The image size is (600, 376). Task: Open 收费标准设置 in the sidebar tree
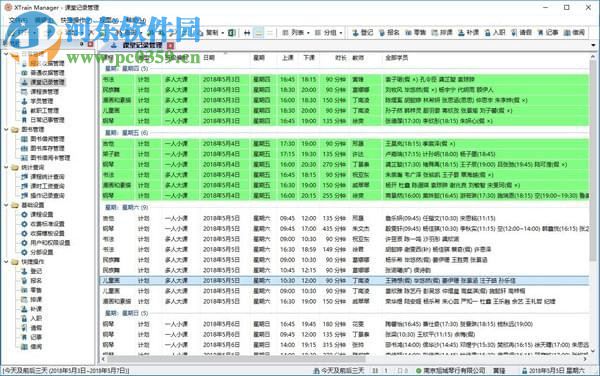click(x=47, y=224)
